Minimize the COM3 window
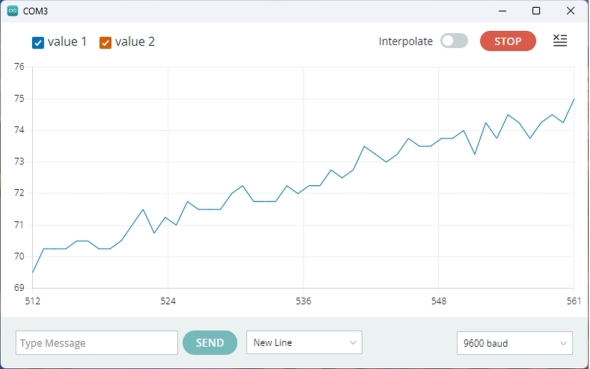The height and width of the screenshot is (369, 590). click(502, 11)
